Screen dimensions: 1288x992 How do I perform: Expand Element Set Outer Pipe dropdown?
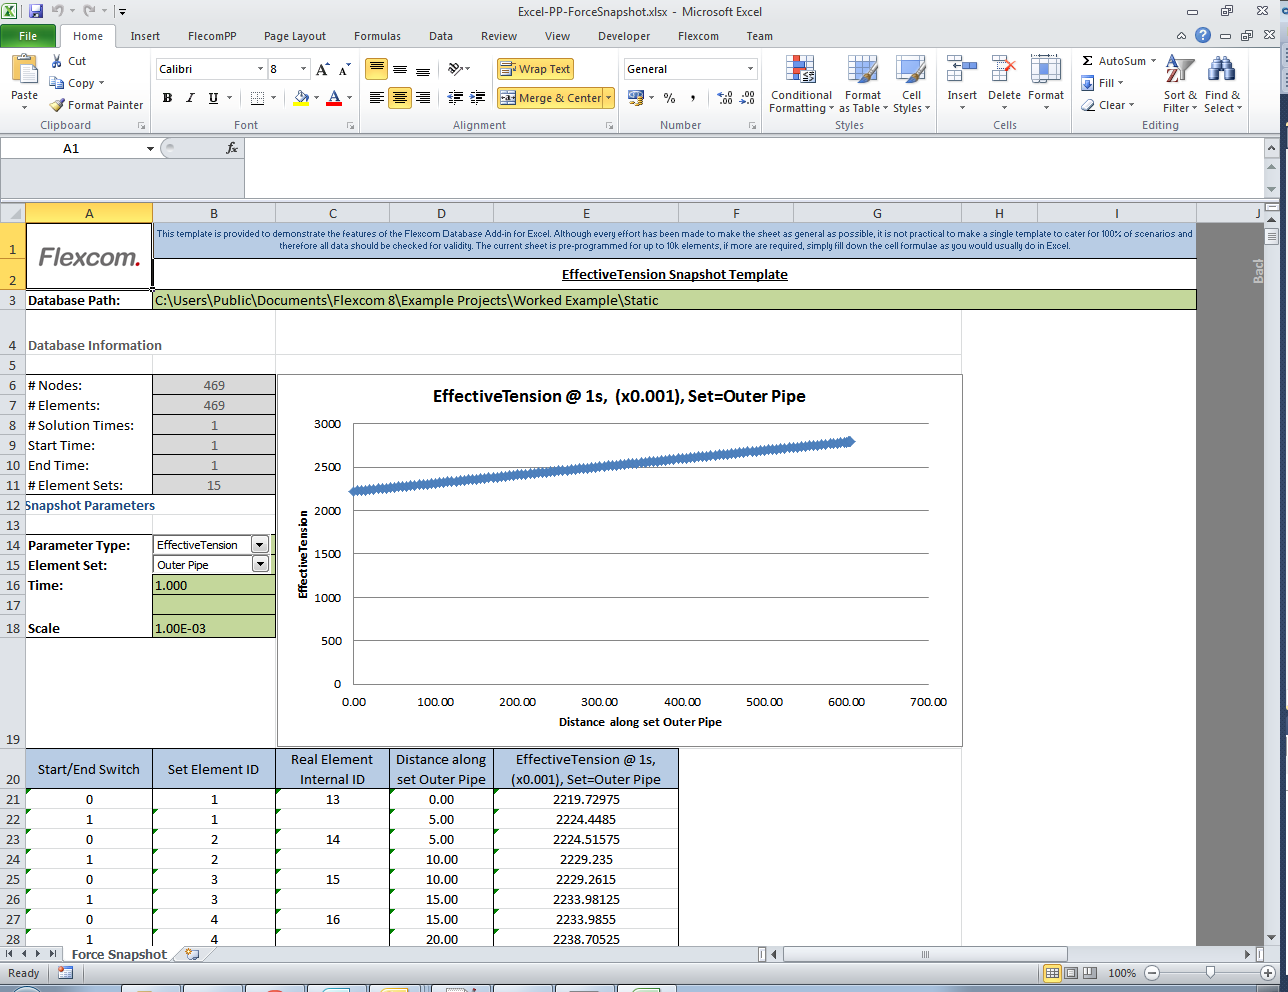pos(260,565)
